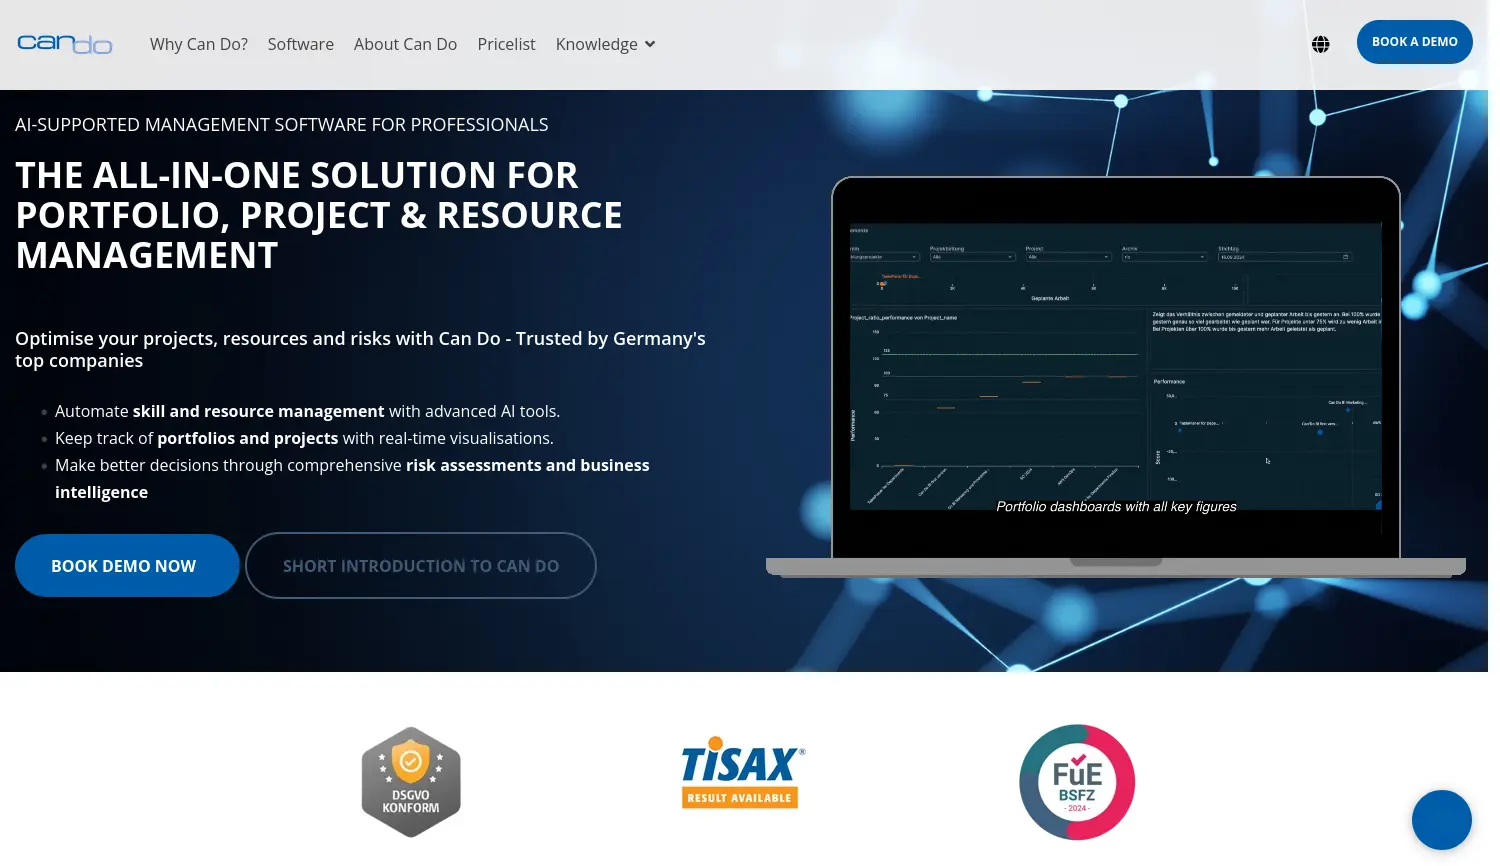Viewport: 1500px width, 866px height.
Task: Open the chat widget bubble
Action: [x=1441, y=820]
